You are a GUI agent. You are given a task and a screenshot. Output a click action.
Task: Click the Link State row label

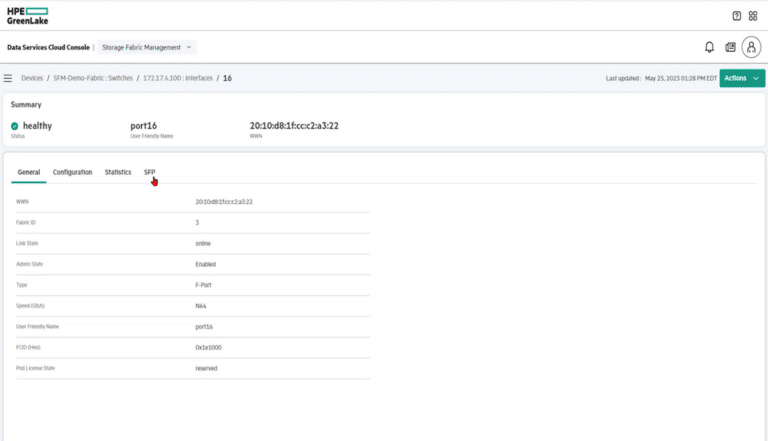[x=27, y=244]
